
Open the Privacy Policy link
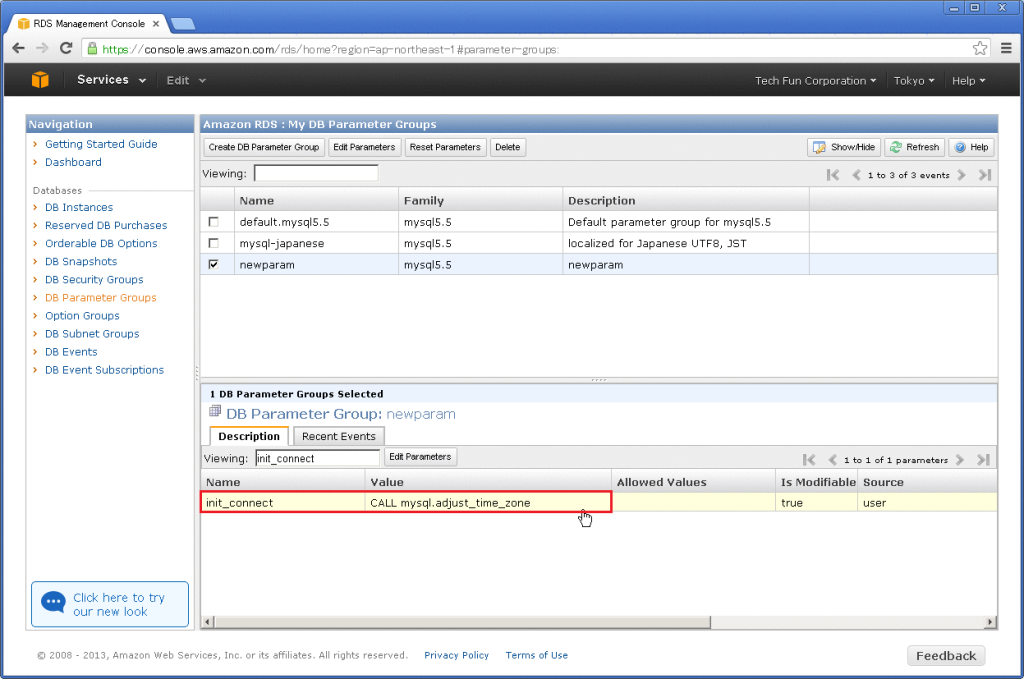pyautogui.click(x=456, y=655)
